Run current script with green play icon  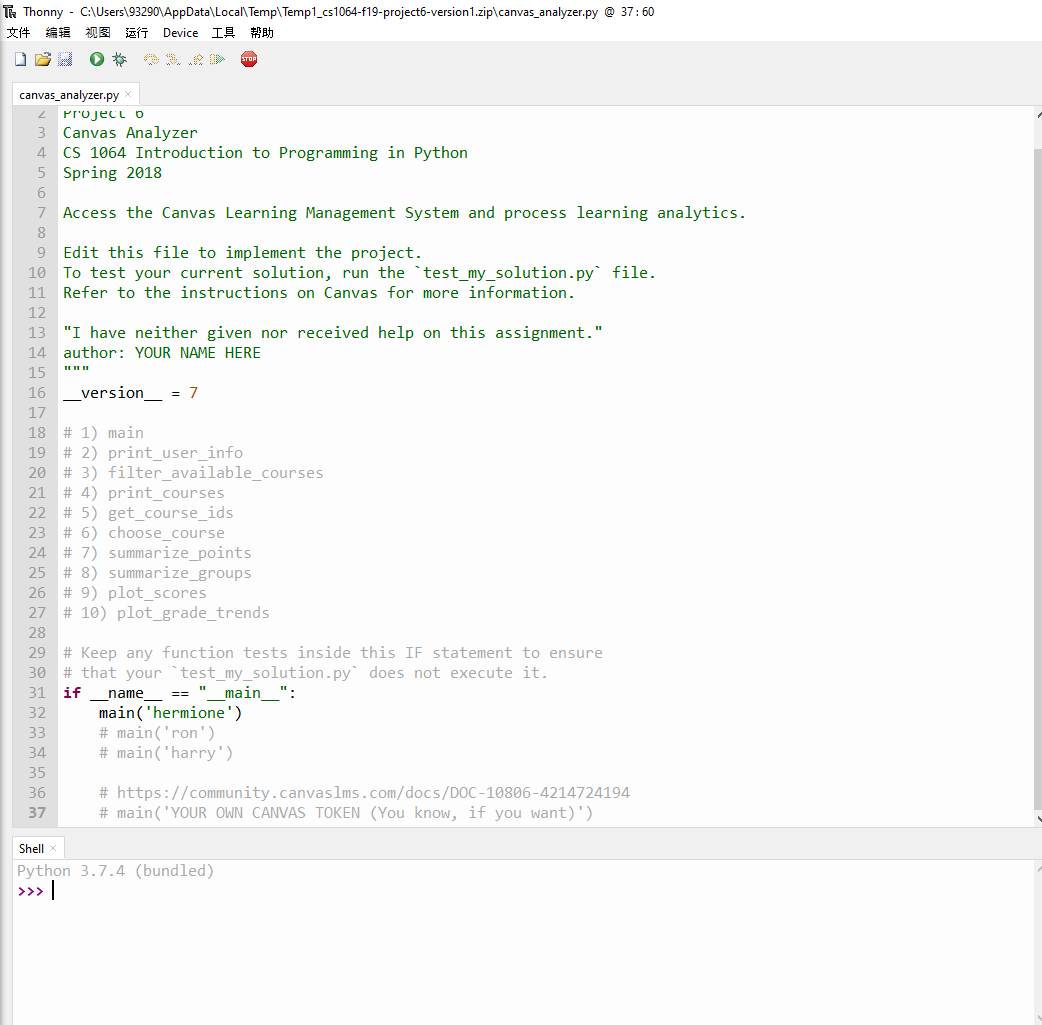pyautogui.click(x=97, y=59)
